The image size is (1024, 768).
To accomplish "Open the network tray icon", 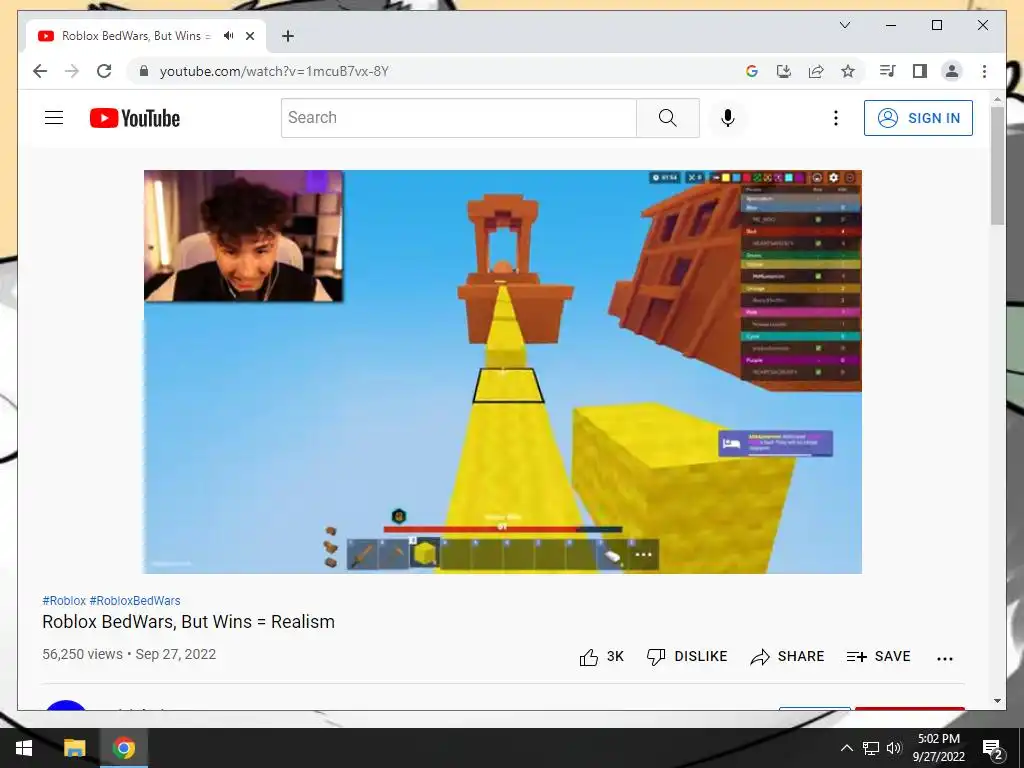I will [x=871, y=748].
